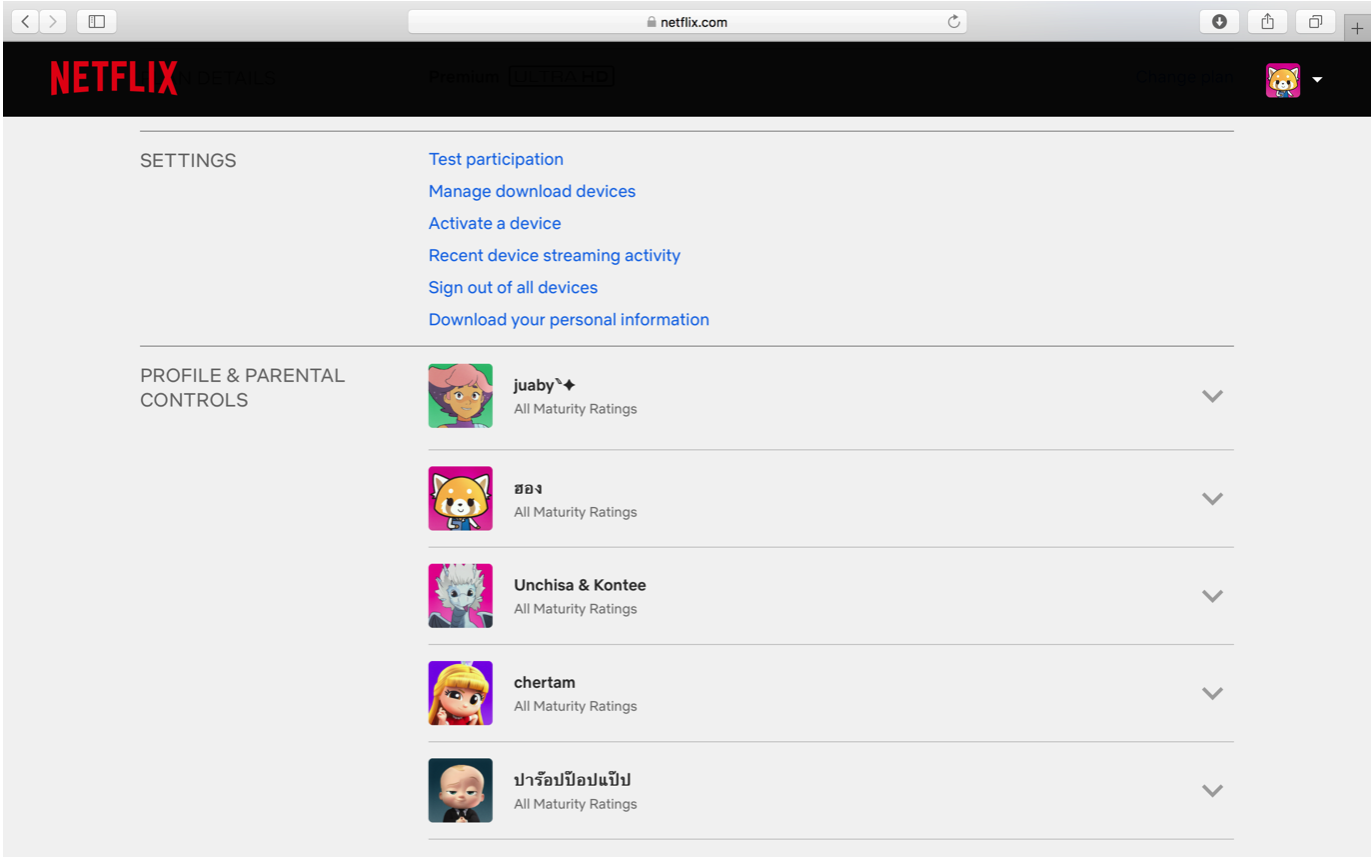Open the Safari downloads icon
This screenshot has height=860, width=1372.
(1219, 21)
